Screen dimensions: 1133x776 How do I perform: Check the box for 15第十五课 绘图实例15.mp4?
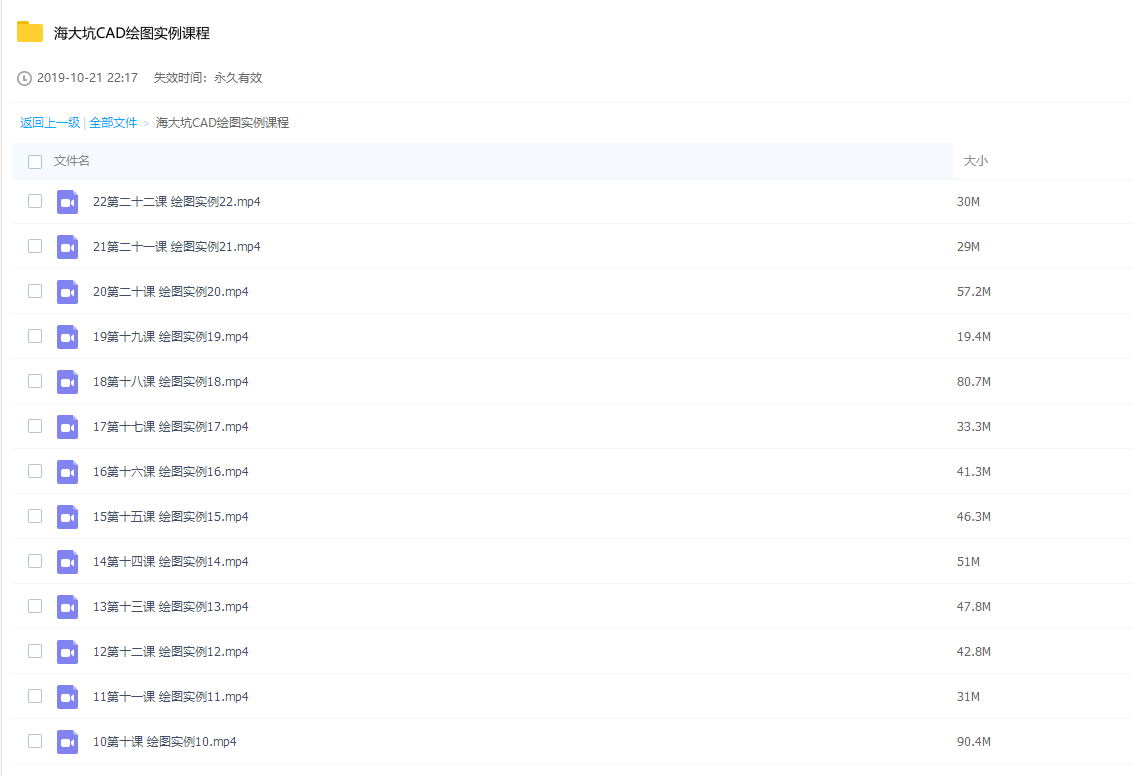(x=35, y=516)
